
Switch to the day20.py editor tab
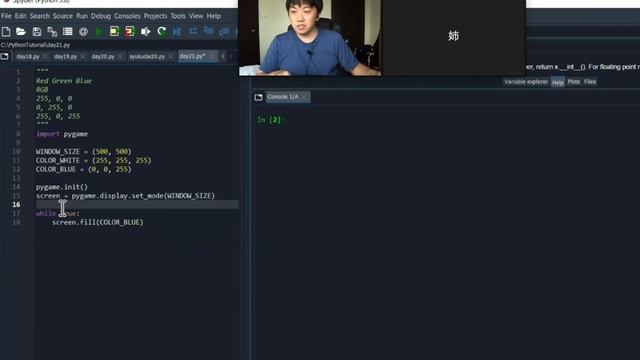[103, 56]
